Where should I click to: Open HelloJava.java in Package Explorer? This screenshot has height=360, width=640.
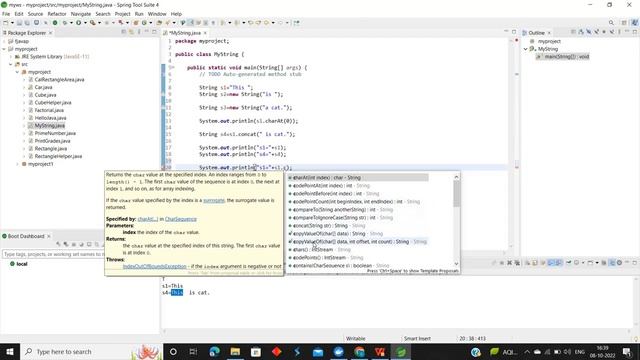pos(51,118)
